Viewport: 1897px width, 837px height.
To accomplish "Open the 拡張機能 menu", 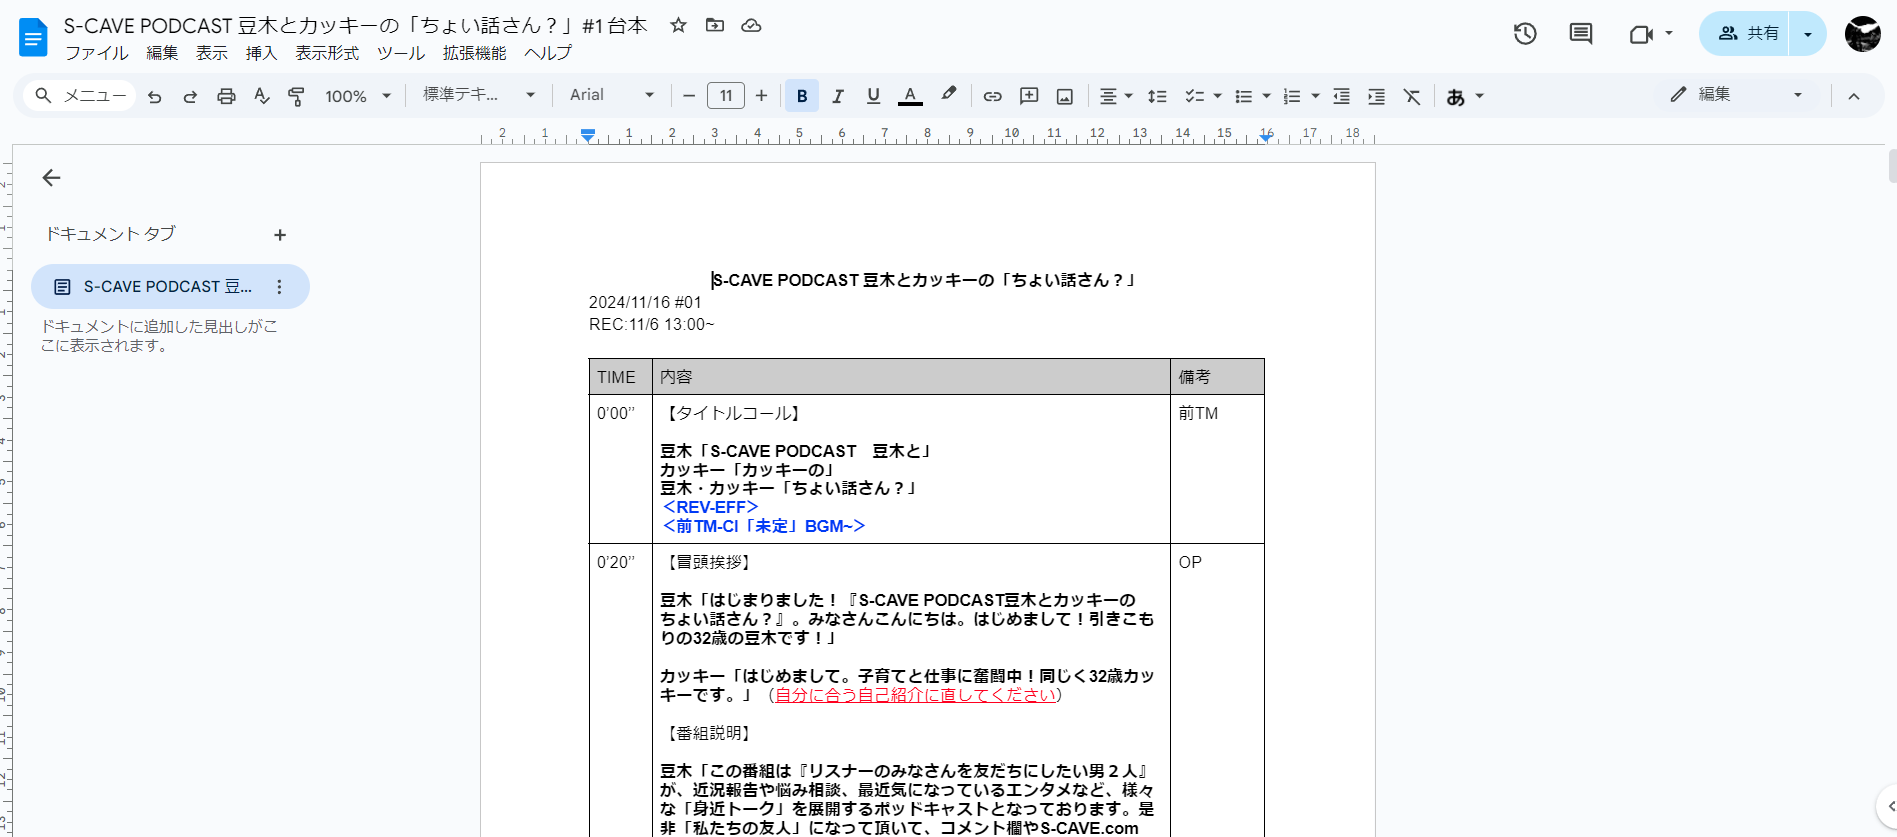I will pos(474,53).
